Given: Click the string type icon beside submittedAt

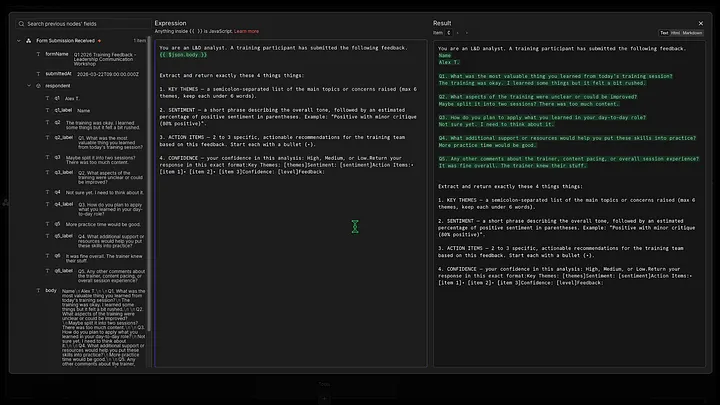Looking at the screenshot, I should coord(38,74).
